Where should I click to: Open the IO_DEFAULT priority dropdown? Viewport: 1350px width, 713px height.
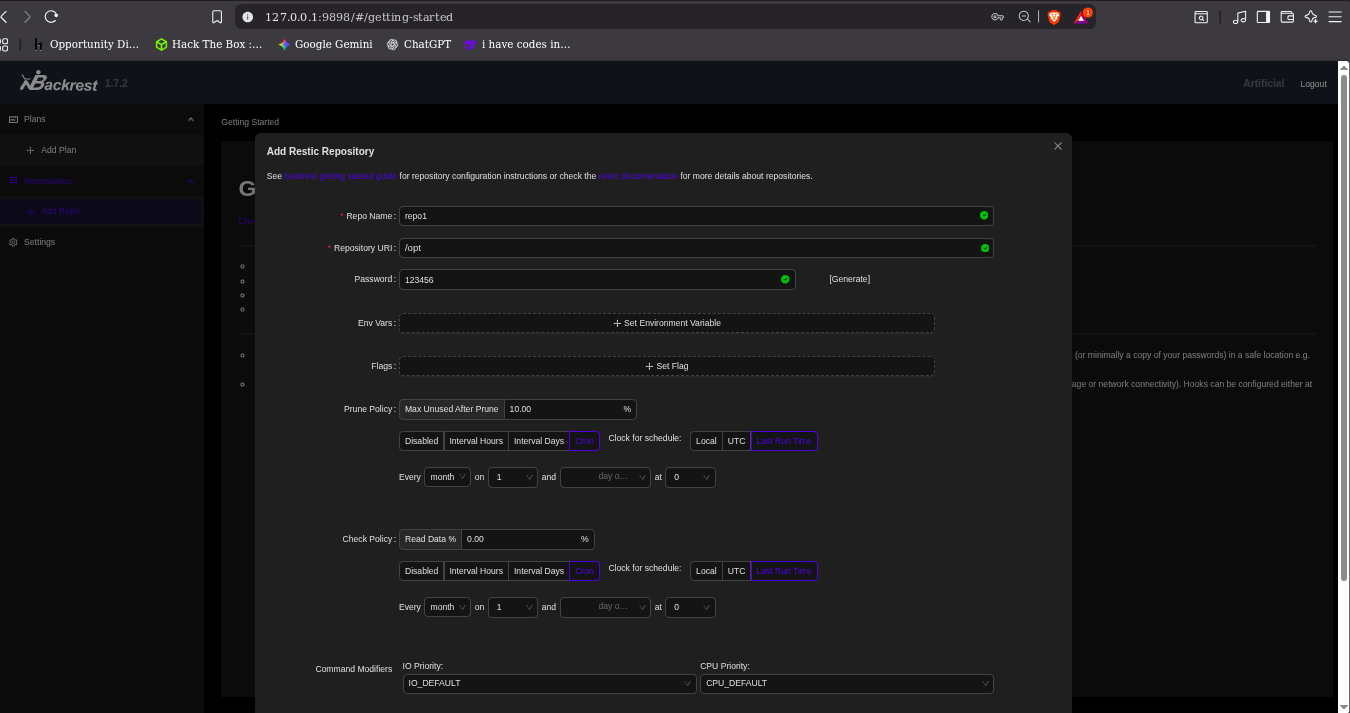pos(549,684)
